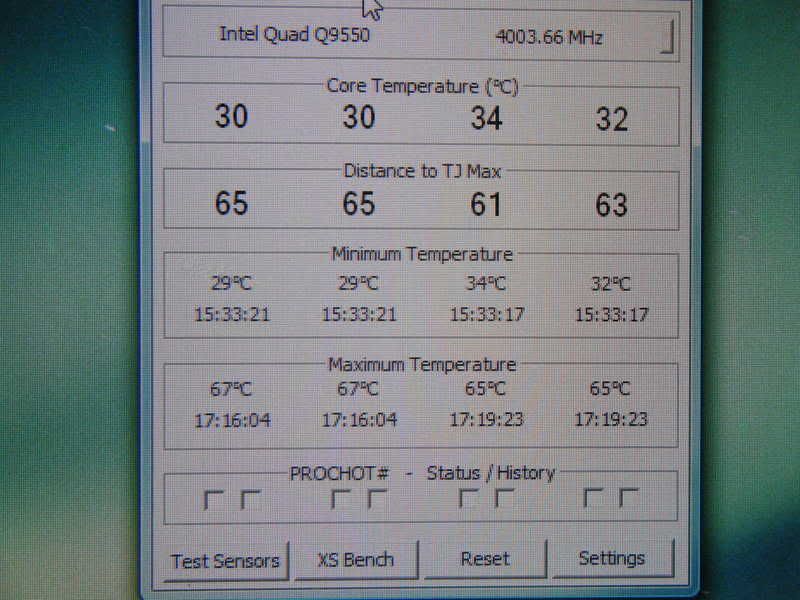Select first core's minimum temperature 29°C
The width and height of the screenshot is (800, 600).
231,283
